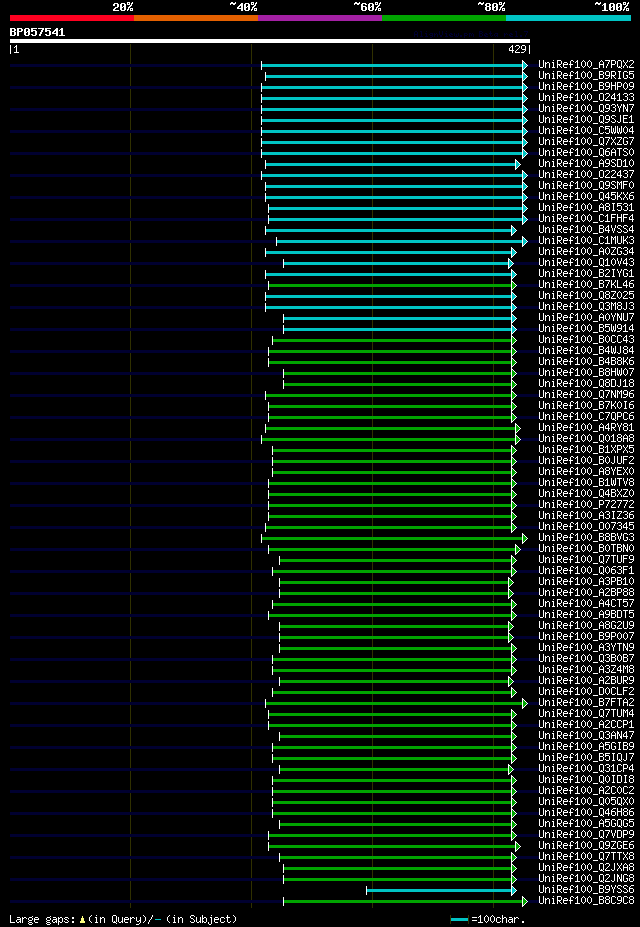
Task: Select the UniRef100_A4RY81 label
Action: [x=586, y=428]
